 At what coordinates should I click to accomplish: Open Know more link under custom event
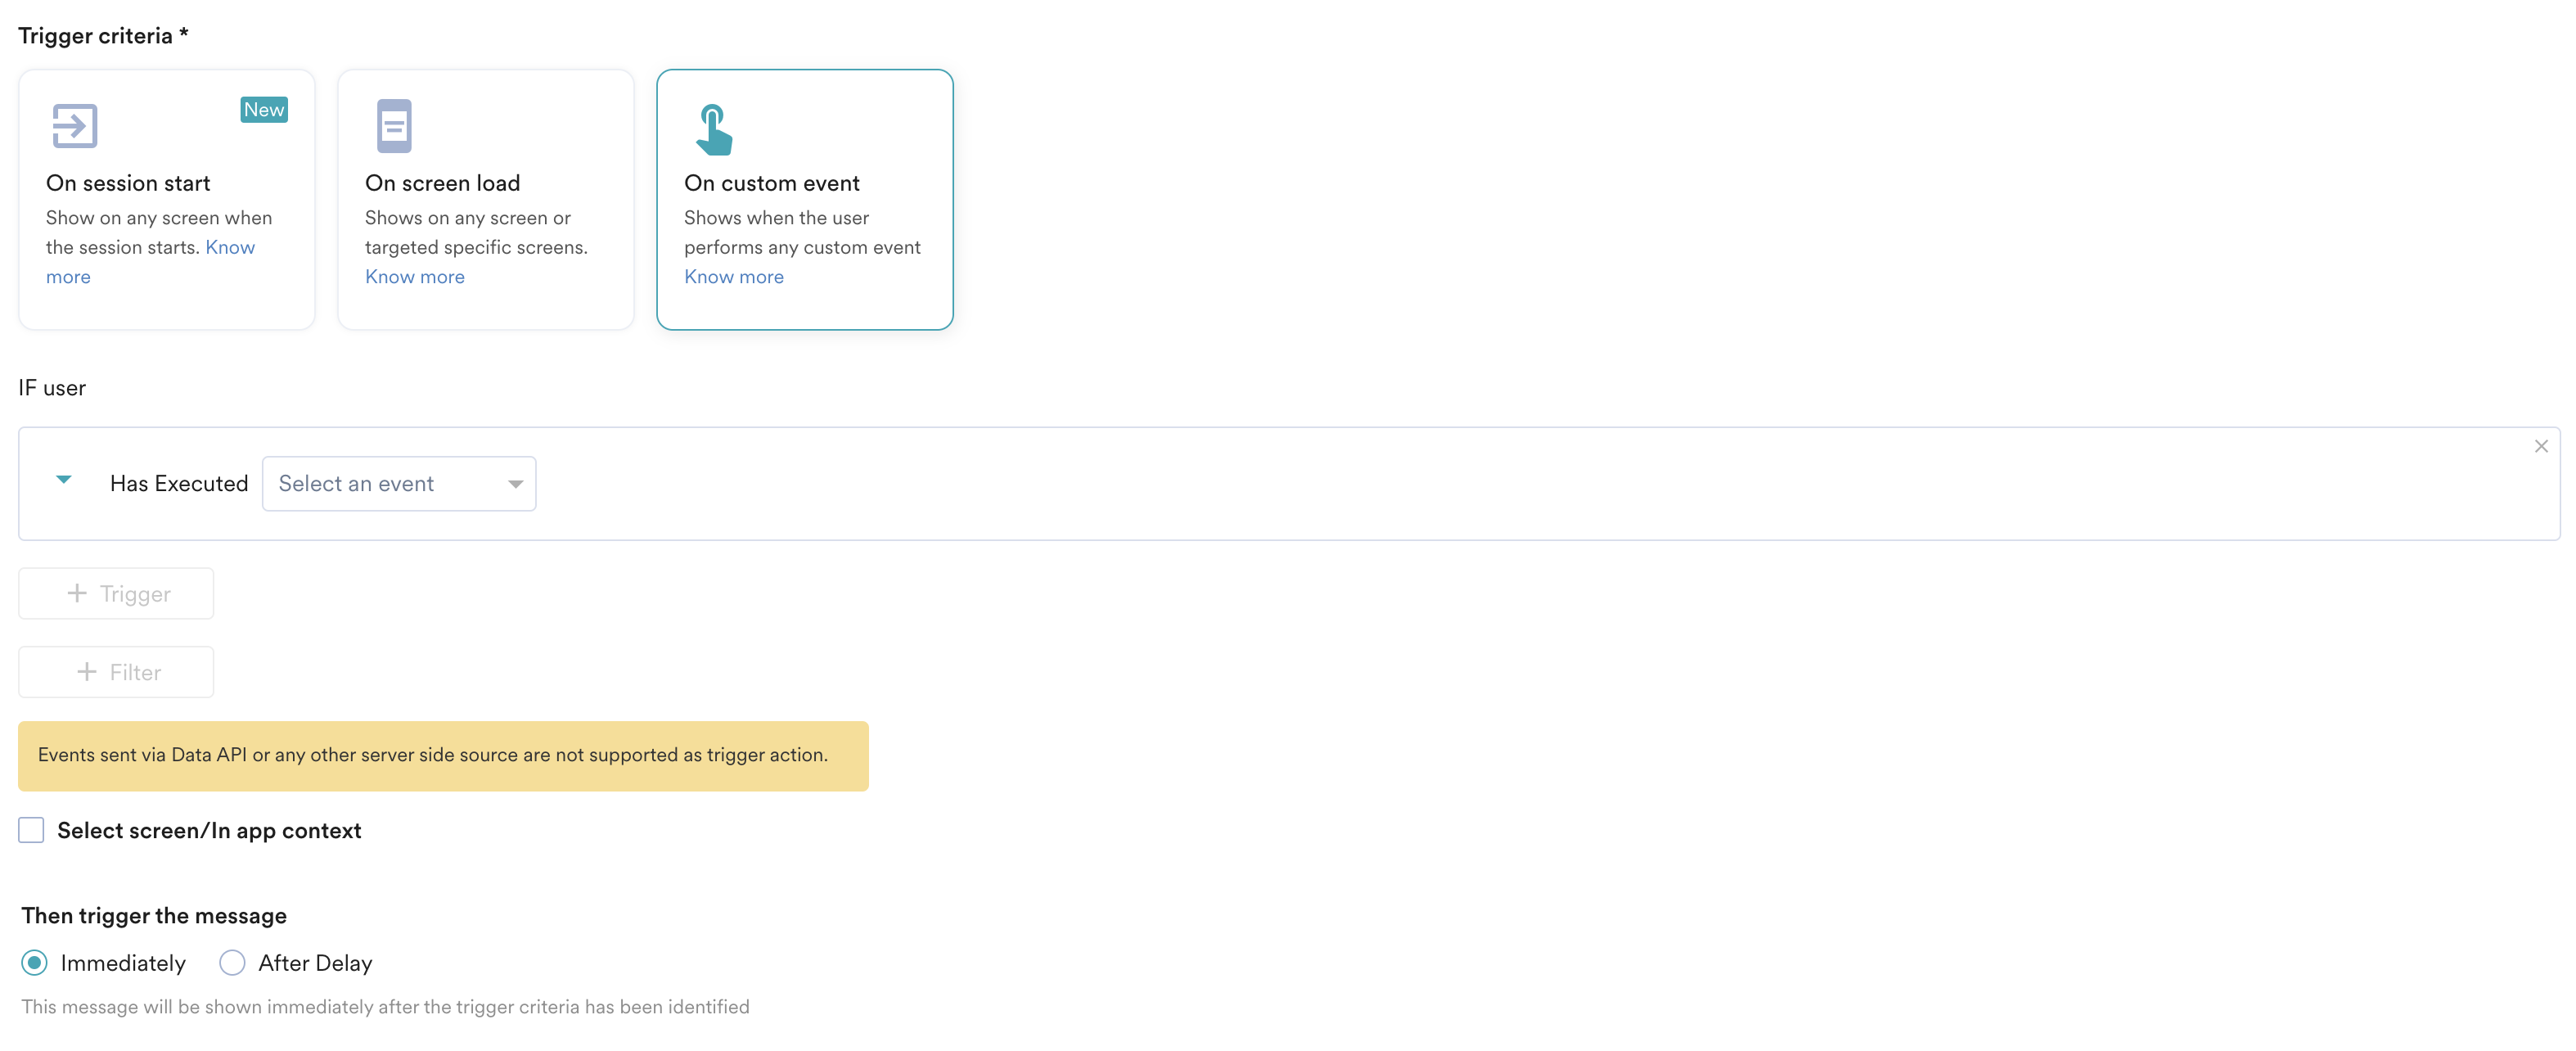point(733,277)
